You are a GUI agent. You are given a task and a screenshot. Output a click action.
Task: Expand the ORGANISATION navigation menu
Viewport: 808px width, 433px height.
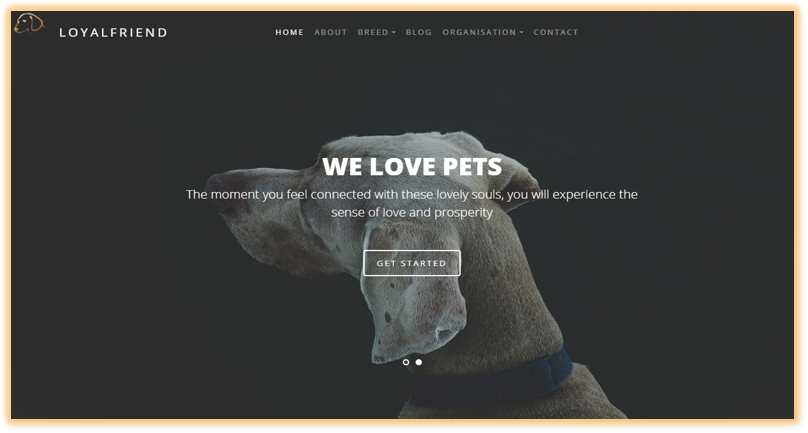pos(482,32)
